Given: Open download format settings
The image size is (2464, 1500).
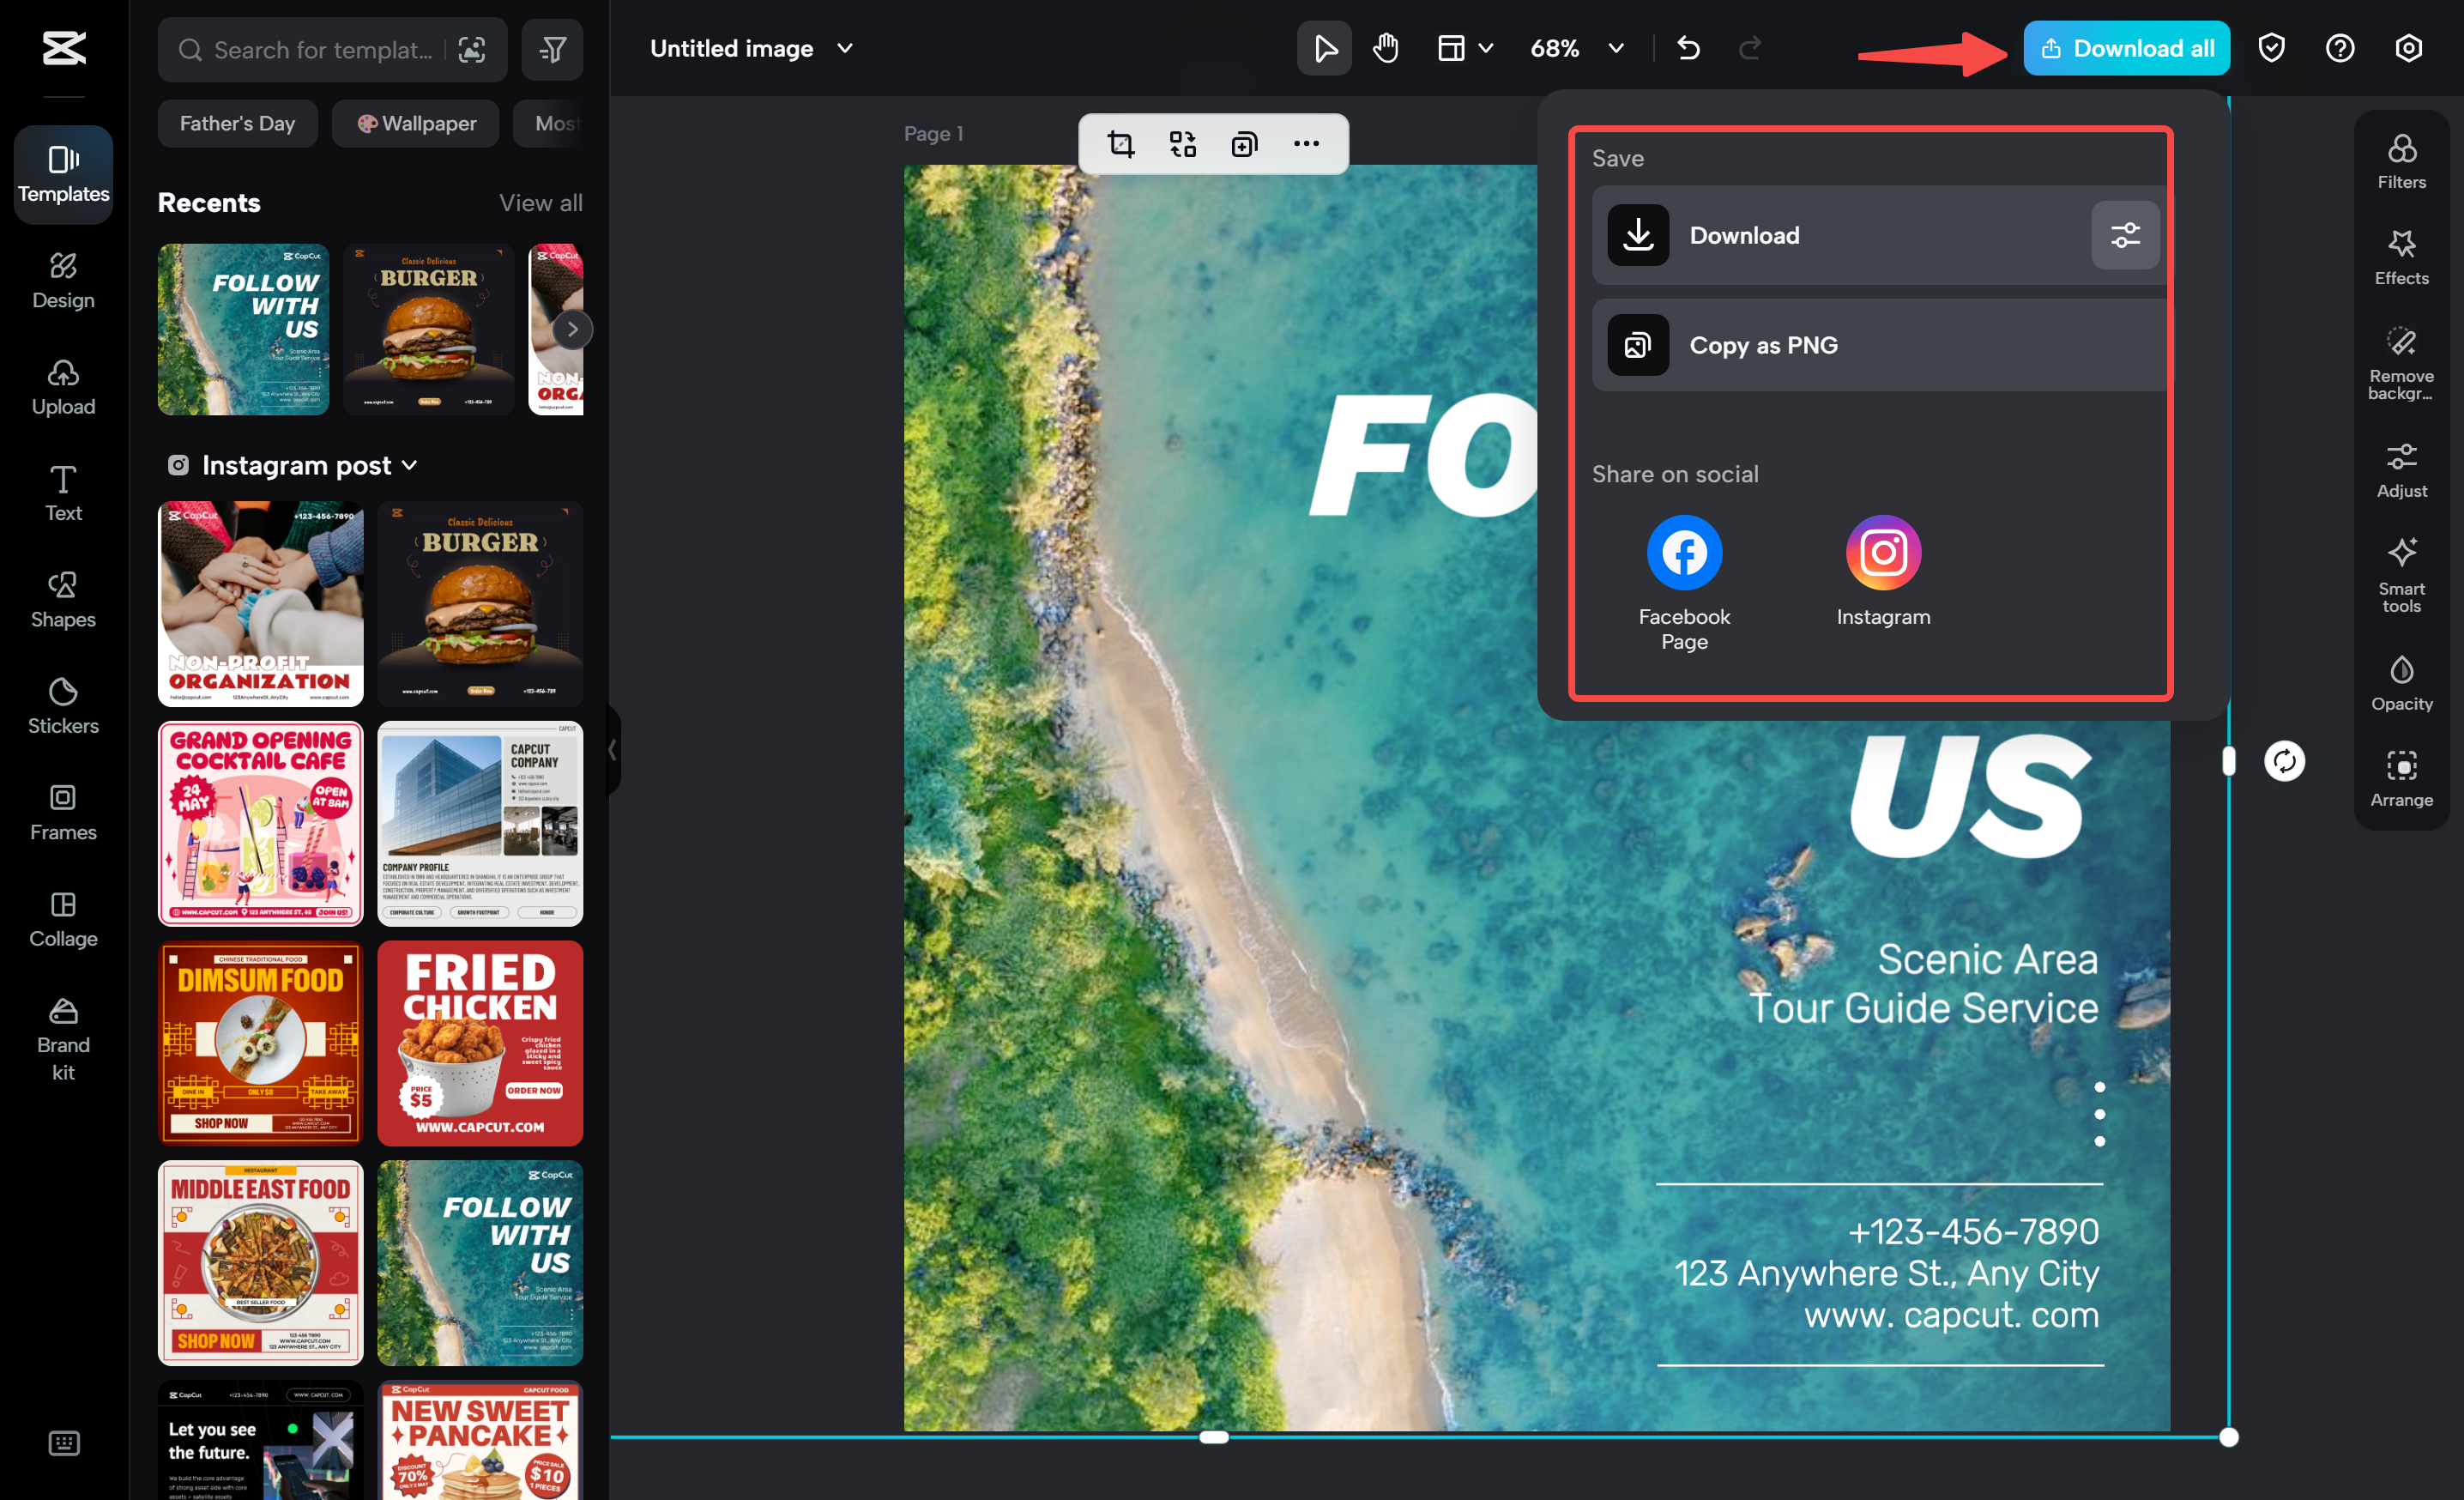Looking at the screenshot, I should point(2124,235).
